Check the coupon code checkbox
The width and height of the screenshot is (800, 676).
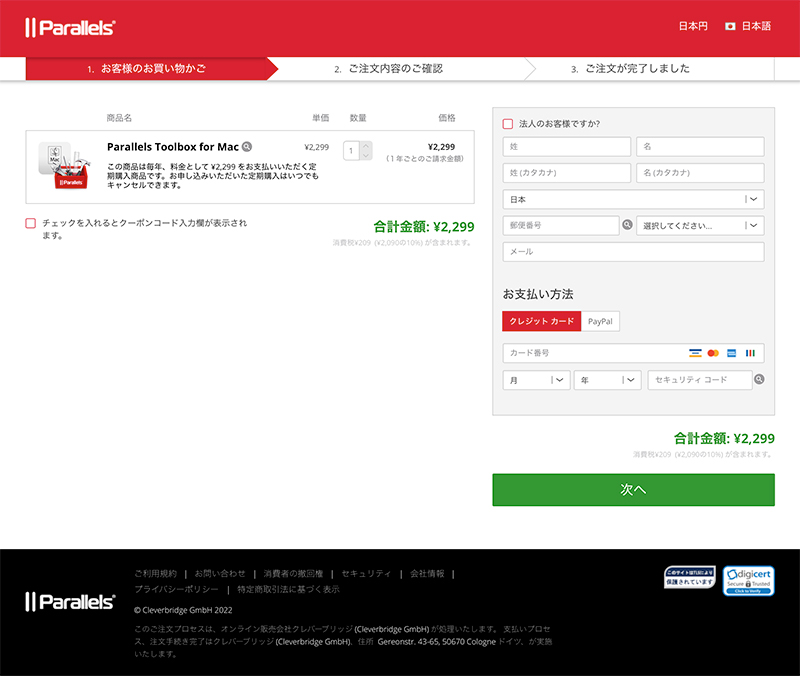pos(31,223)
